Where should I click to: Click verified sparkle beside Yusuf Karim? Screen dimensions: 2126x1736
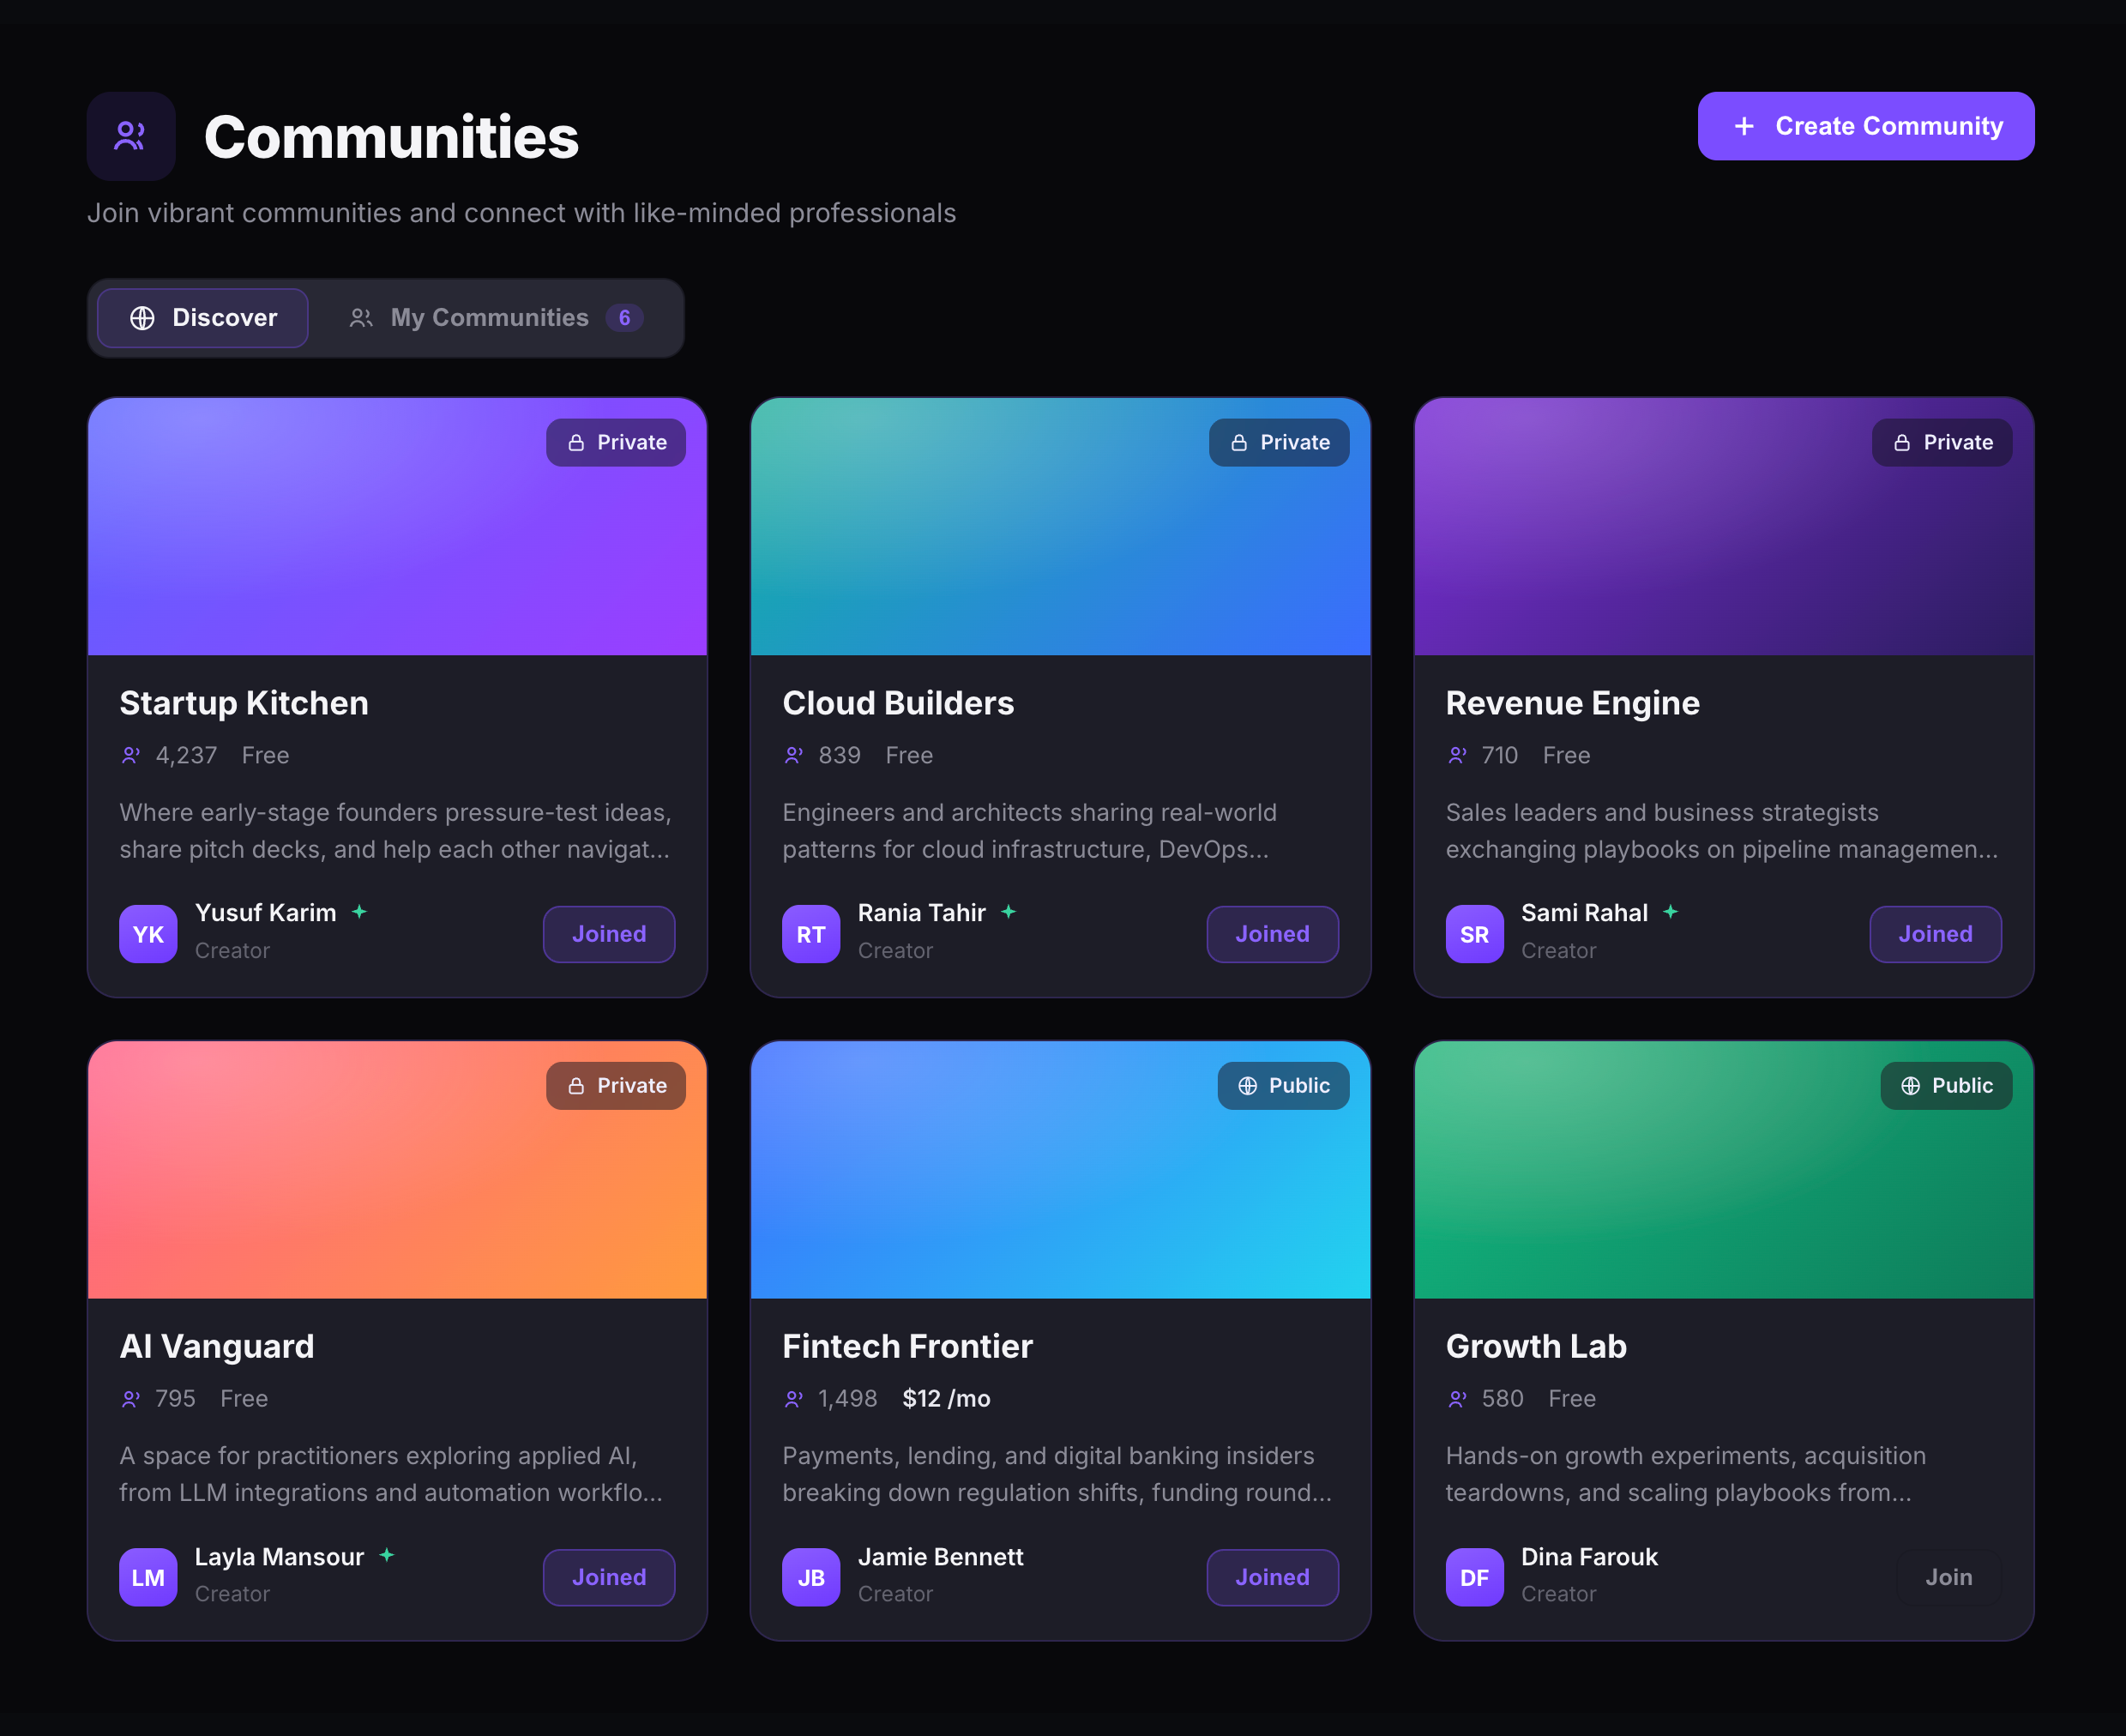click(360, 912)
